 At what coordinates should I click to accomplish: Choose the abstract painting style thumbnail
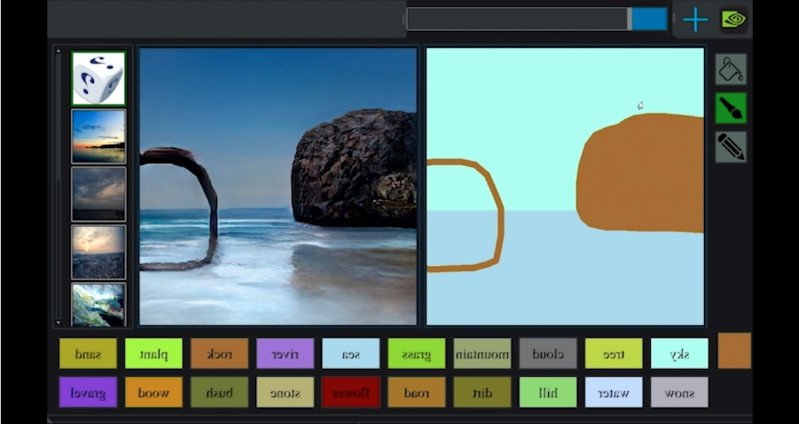pos(98,305)
